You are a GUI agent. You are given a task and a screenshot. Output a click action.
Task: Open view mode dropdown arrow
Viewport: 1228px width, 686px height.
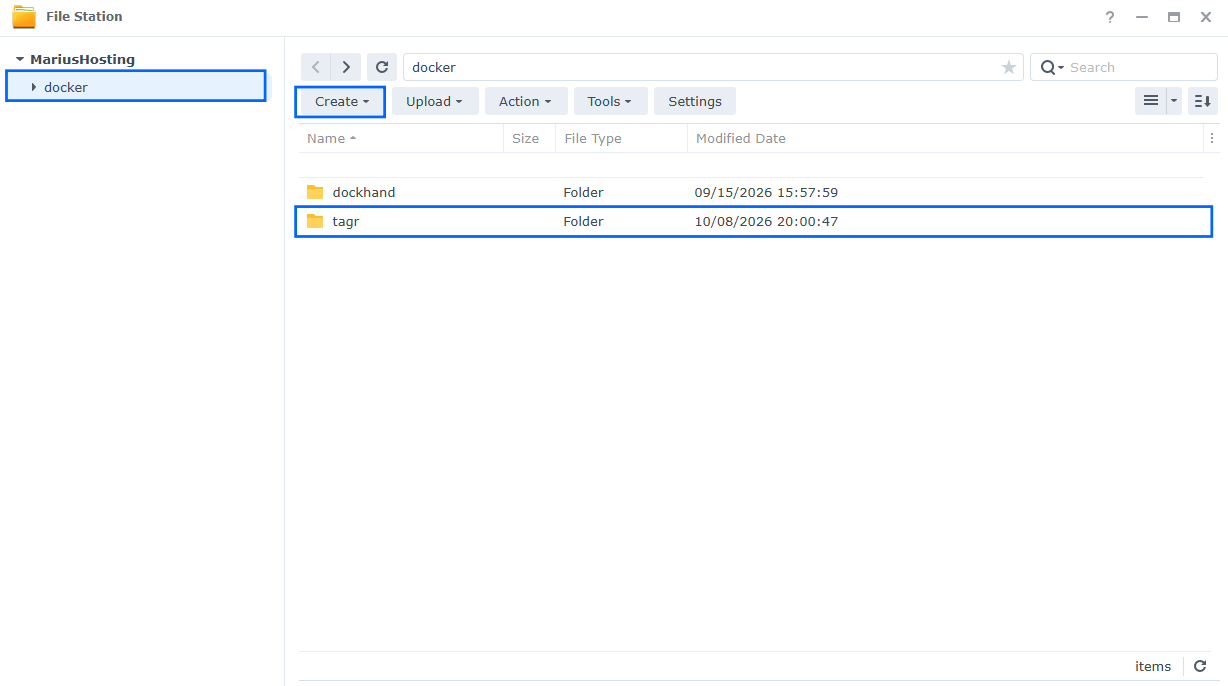(1174, 101)
